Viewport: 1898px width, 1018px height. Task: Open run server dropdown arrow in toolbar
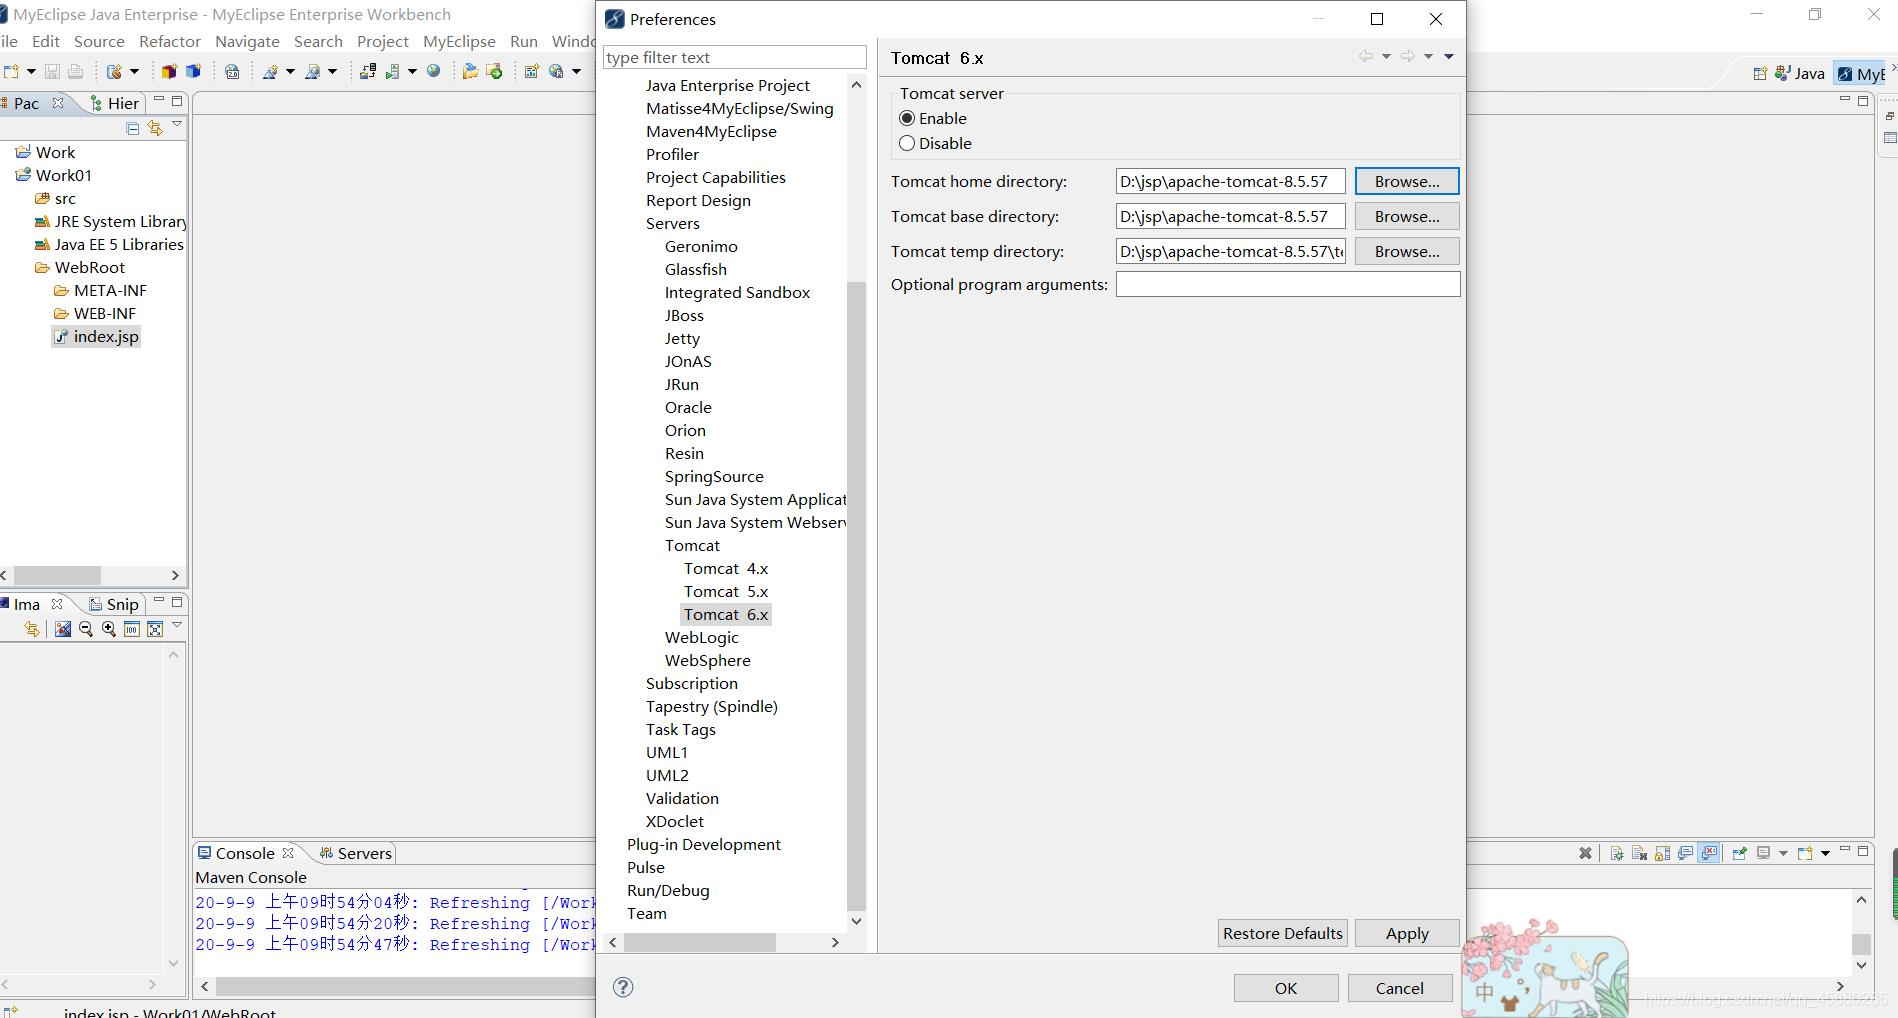412,71
